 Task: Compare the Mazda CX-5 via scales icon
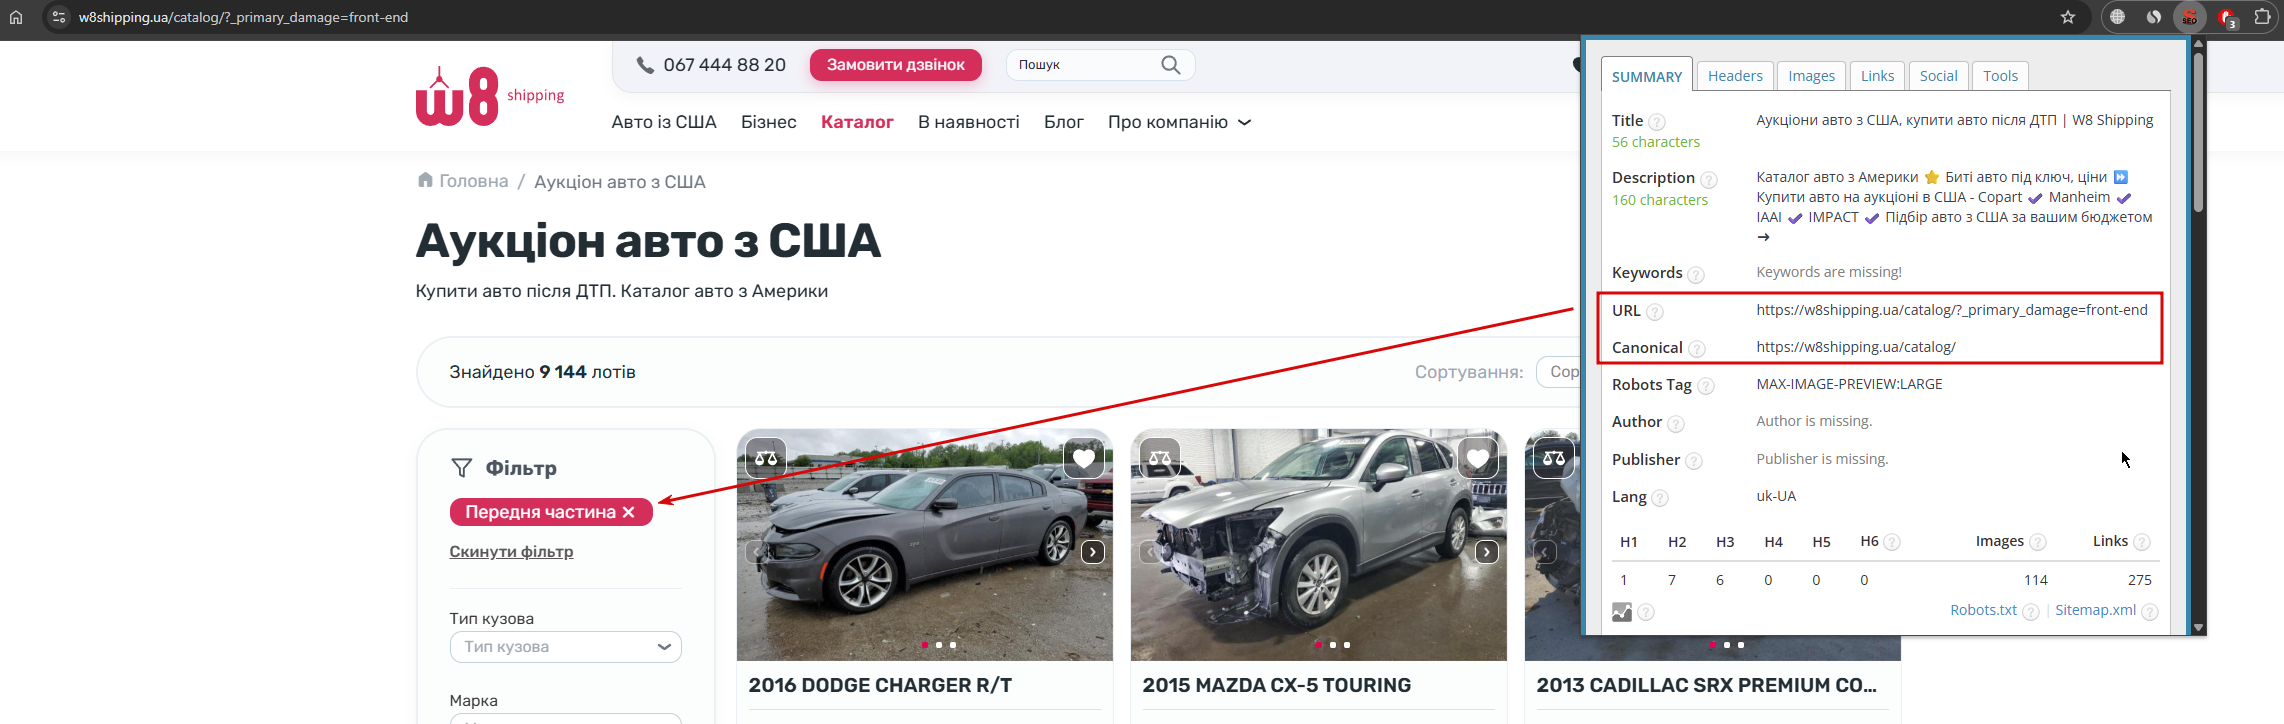click(x=1160, y=458)
